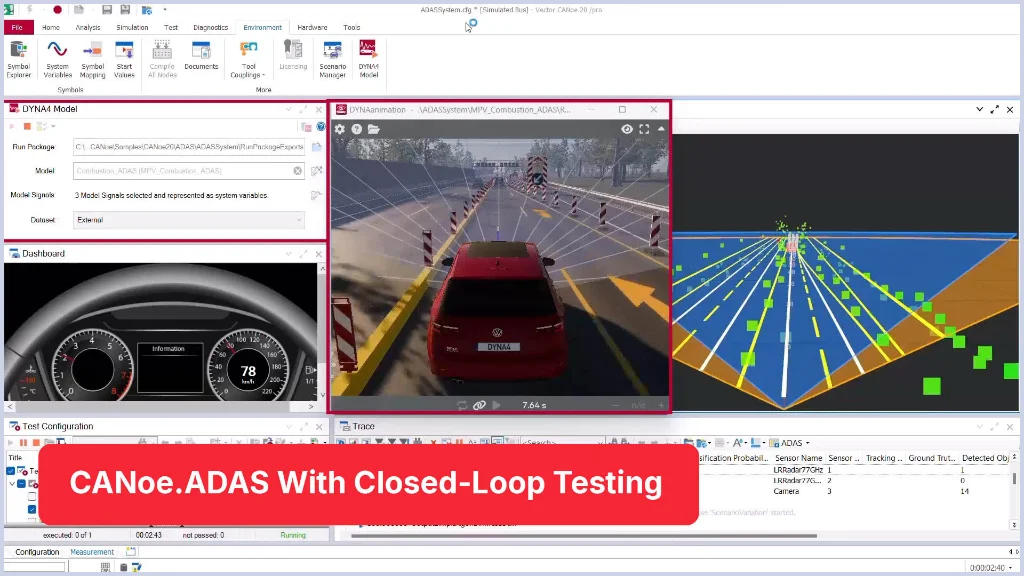Launch the Symbol Mapping tool

[x=93, y=59]
